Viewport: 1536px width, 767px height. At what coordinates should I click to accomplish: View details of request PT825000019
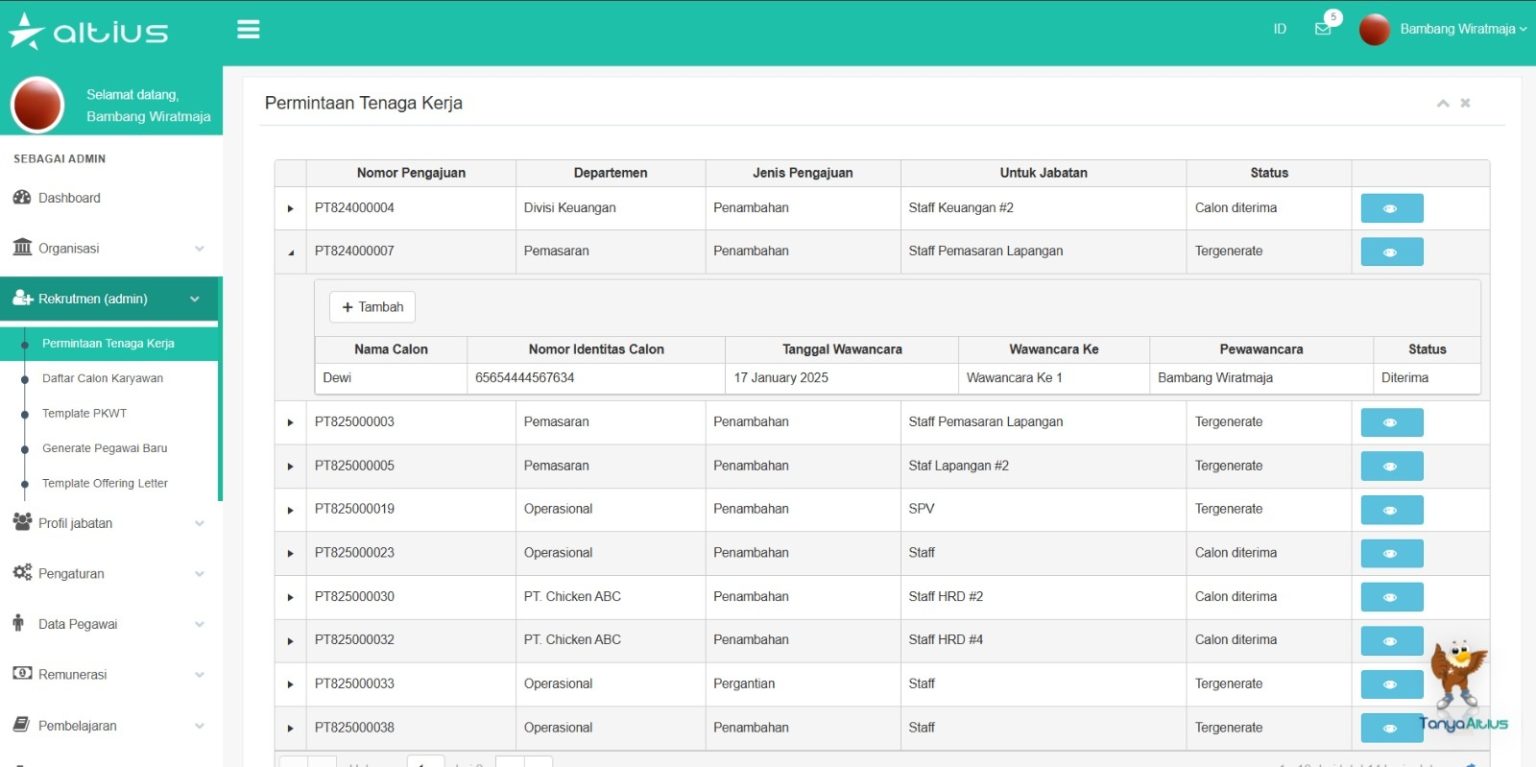(1391, 510)
